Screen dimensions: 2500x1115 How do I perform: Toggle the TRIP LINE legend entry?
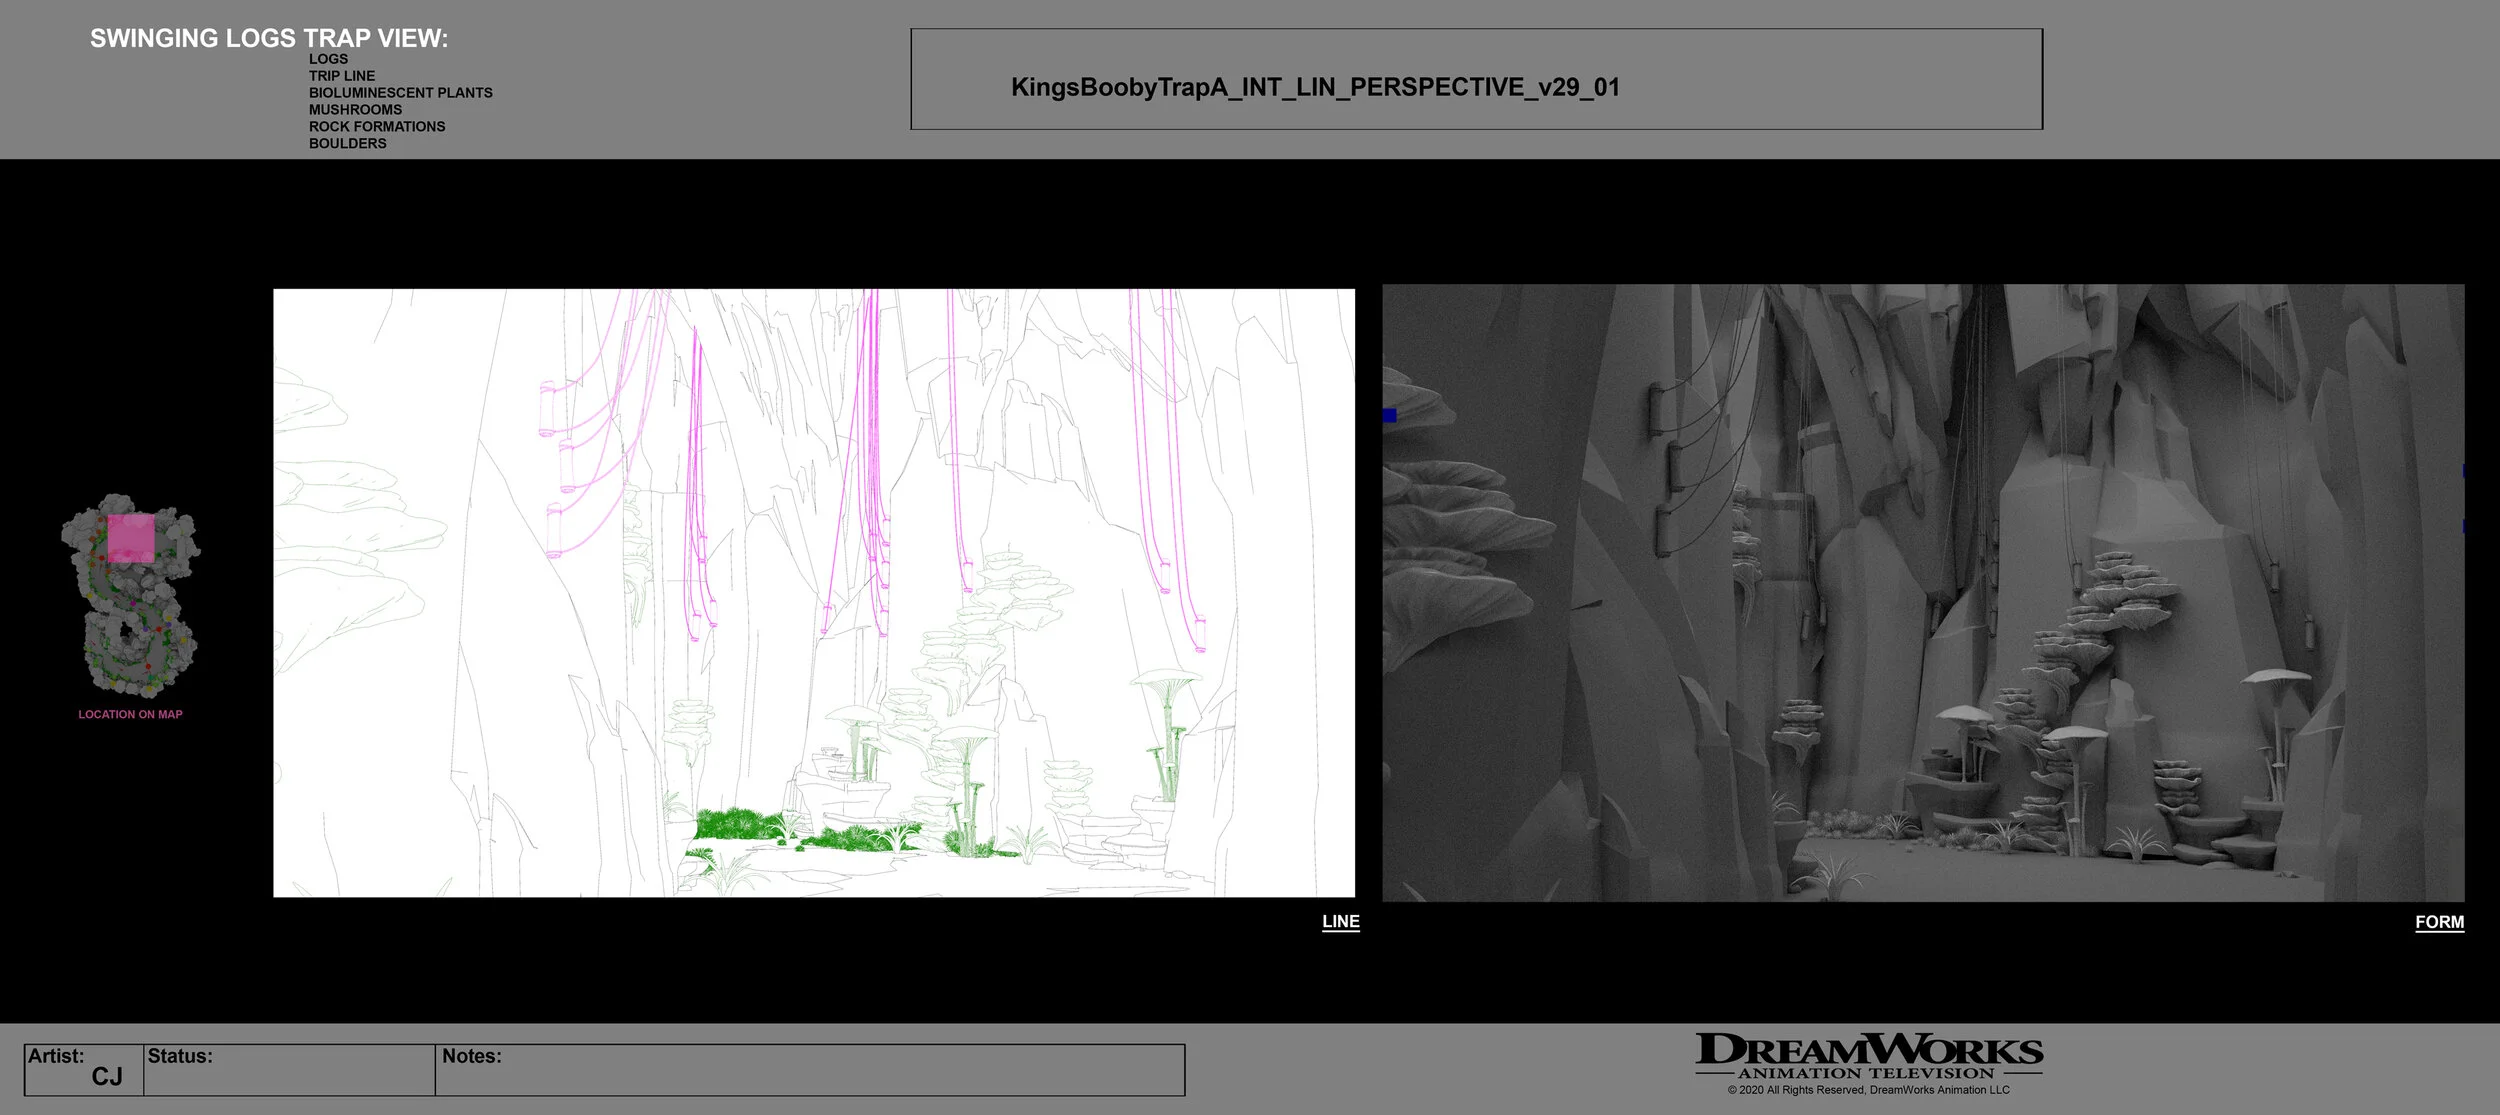[341, 75]
